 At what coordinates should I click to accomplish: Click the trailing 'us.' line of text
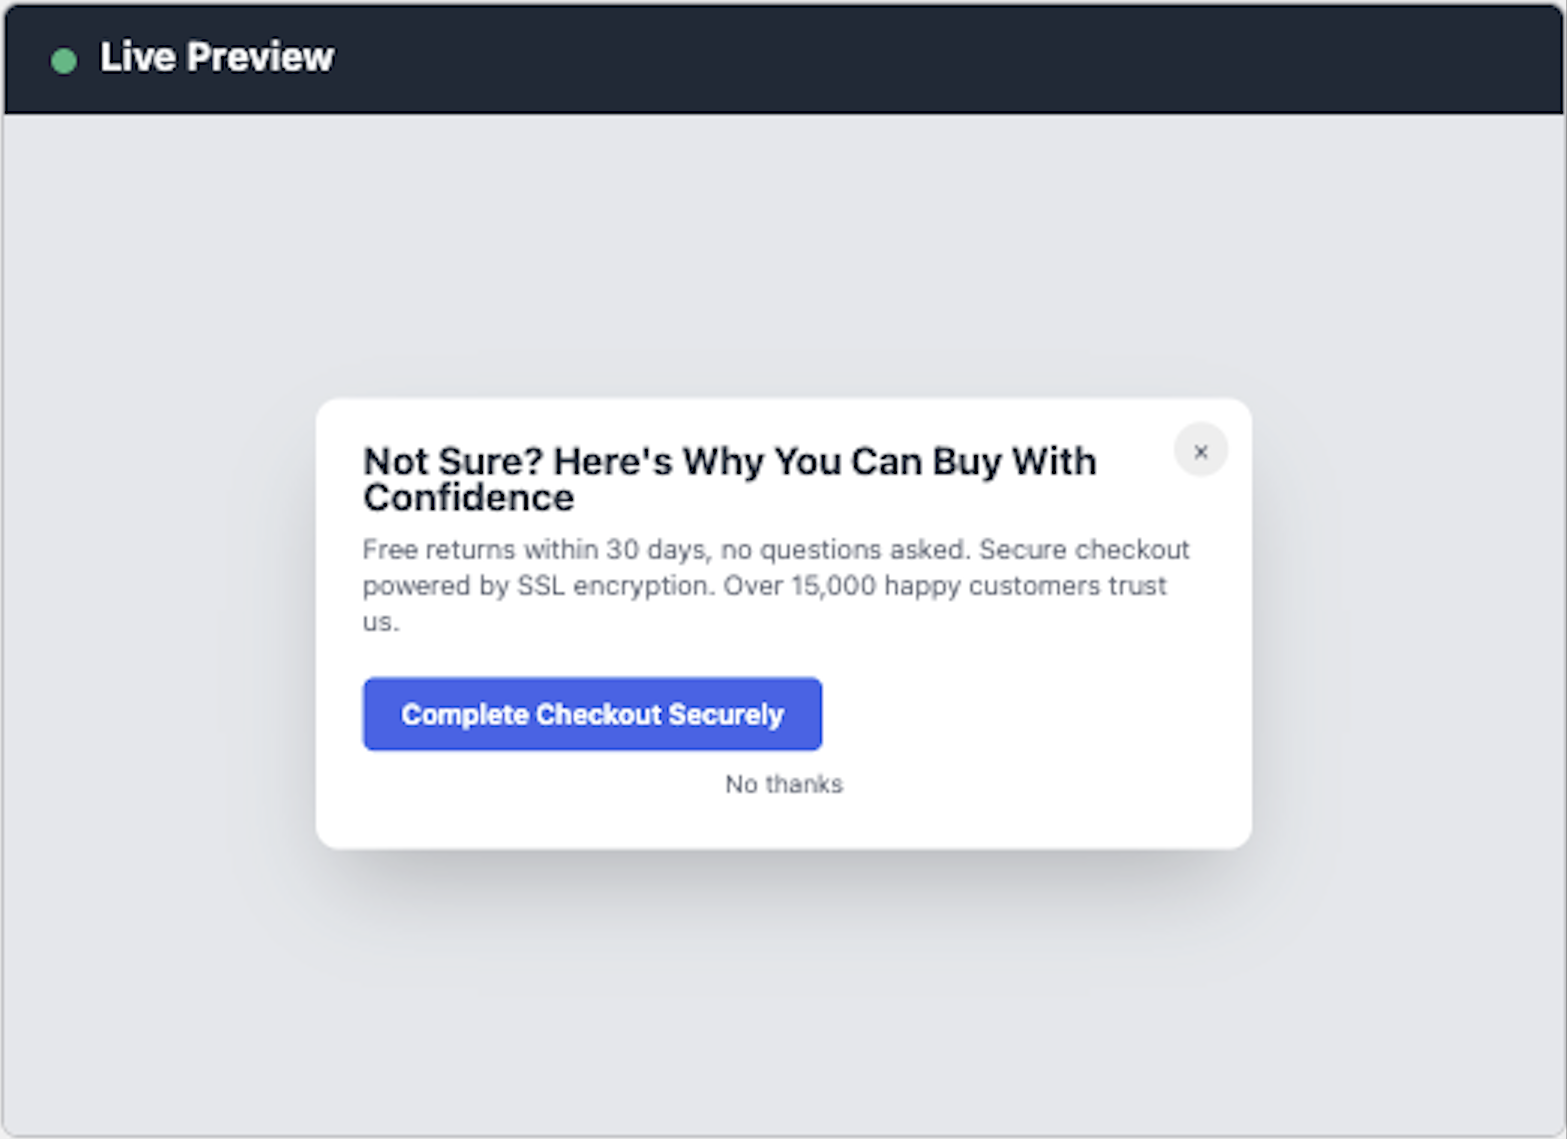[380, 622]
